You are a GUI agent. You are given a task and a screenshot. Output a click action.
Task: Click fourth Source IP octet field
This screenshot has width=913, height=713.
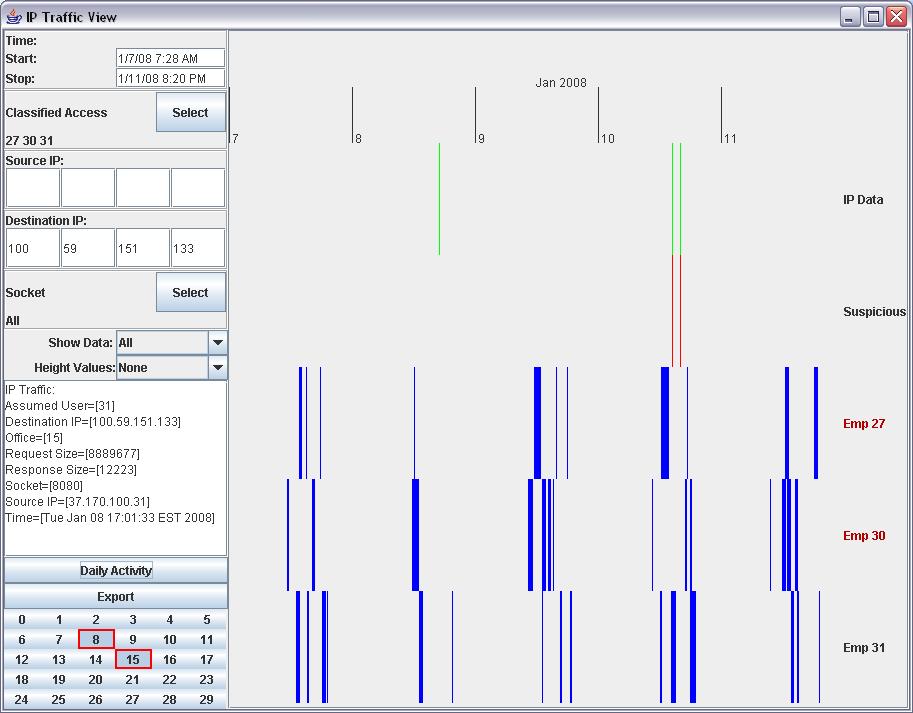click(x=198, y=187)
